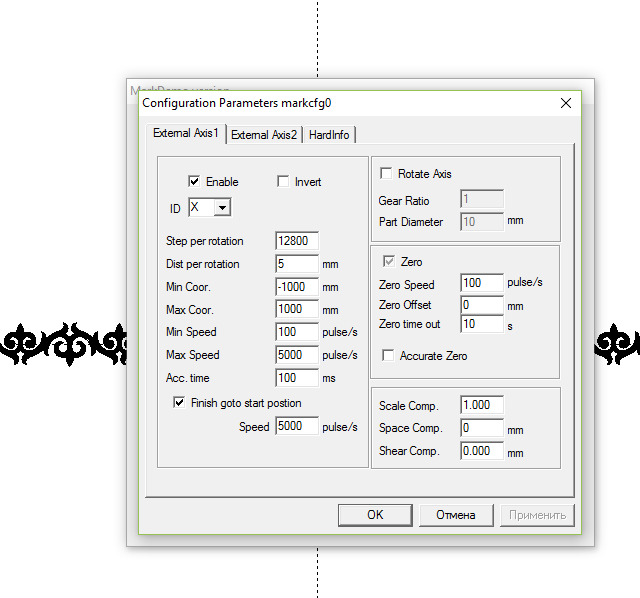Screen dimensions: 640x598
Task: Click the Dist per rotation field
Action: coord(296,264)
